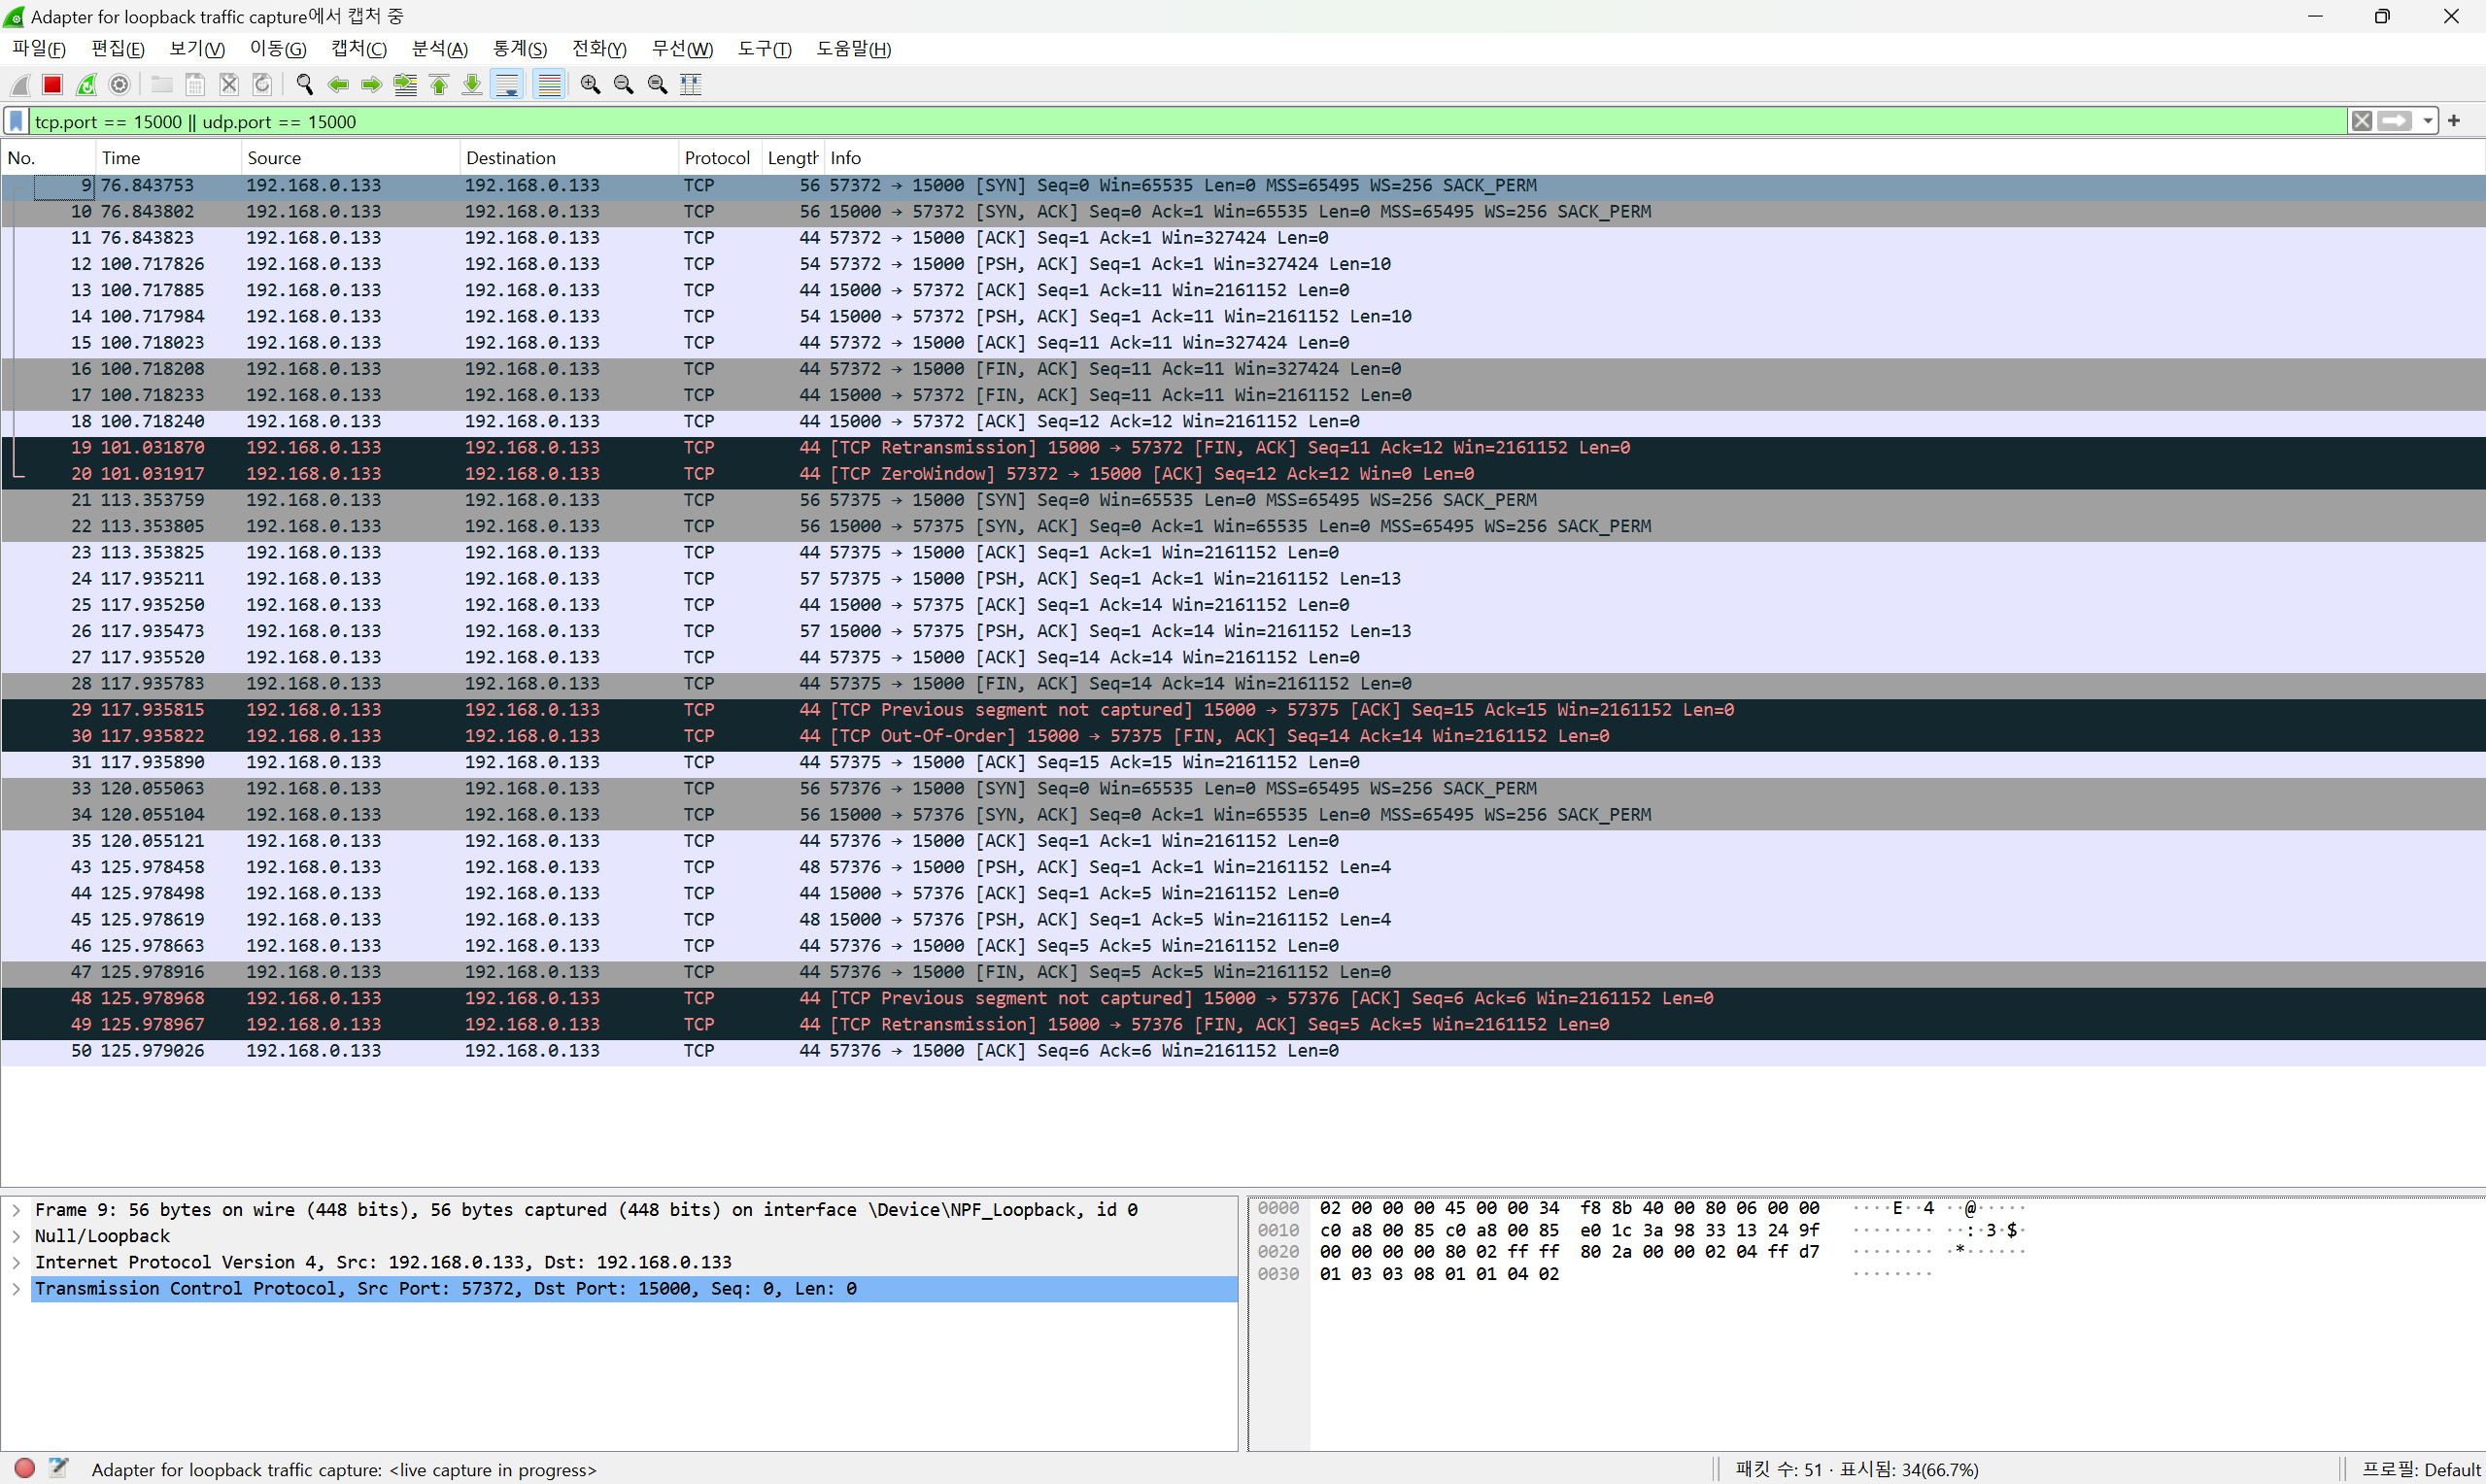Jump to the last packet
This screenshot has height=1484, width=2486.
(472, 85)
